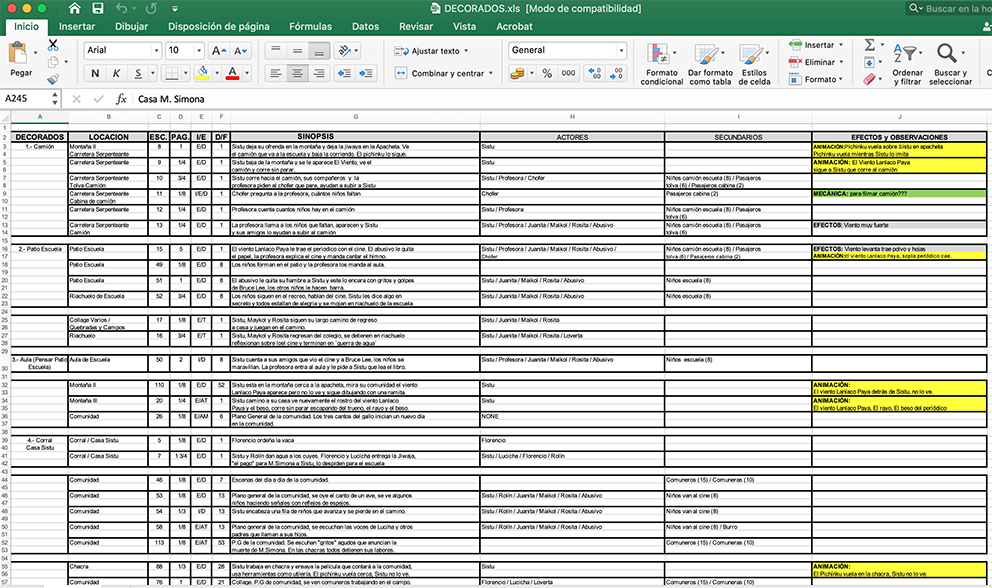Toggle right text alignment
The width and height of the screenshot is (992, 588).
pyautogui.click(x=319, y=73)
